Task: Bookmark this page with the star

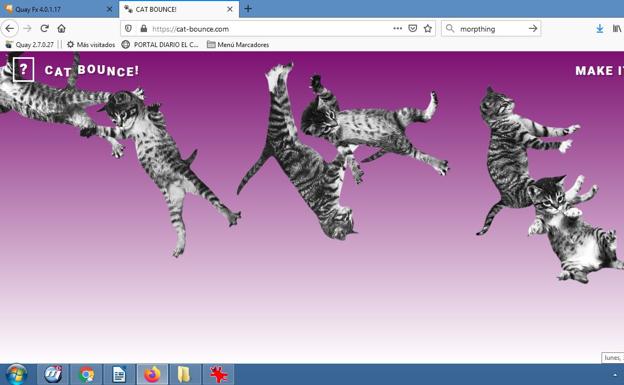Action: [x=428, y=28]
